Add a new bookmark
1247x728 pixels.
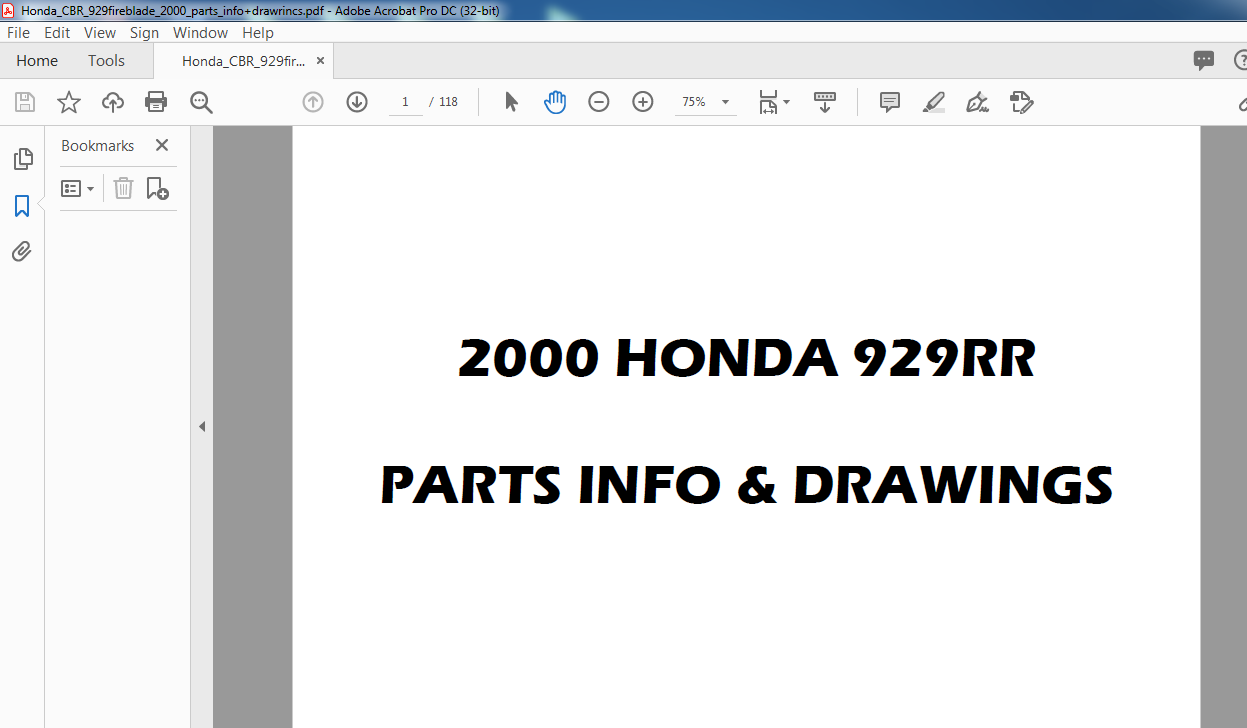pyautogui.click(x=157, y=188)
